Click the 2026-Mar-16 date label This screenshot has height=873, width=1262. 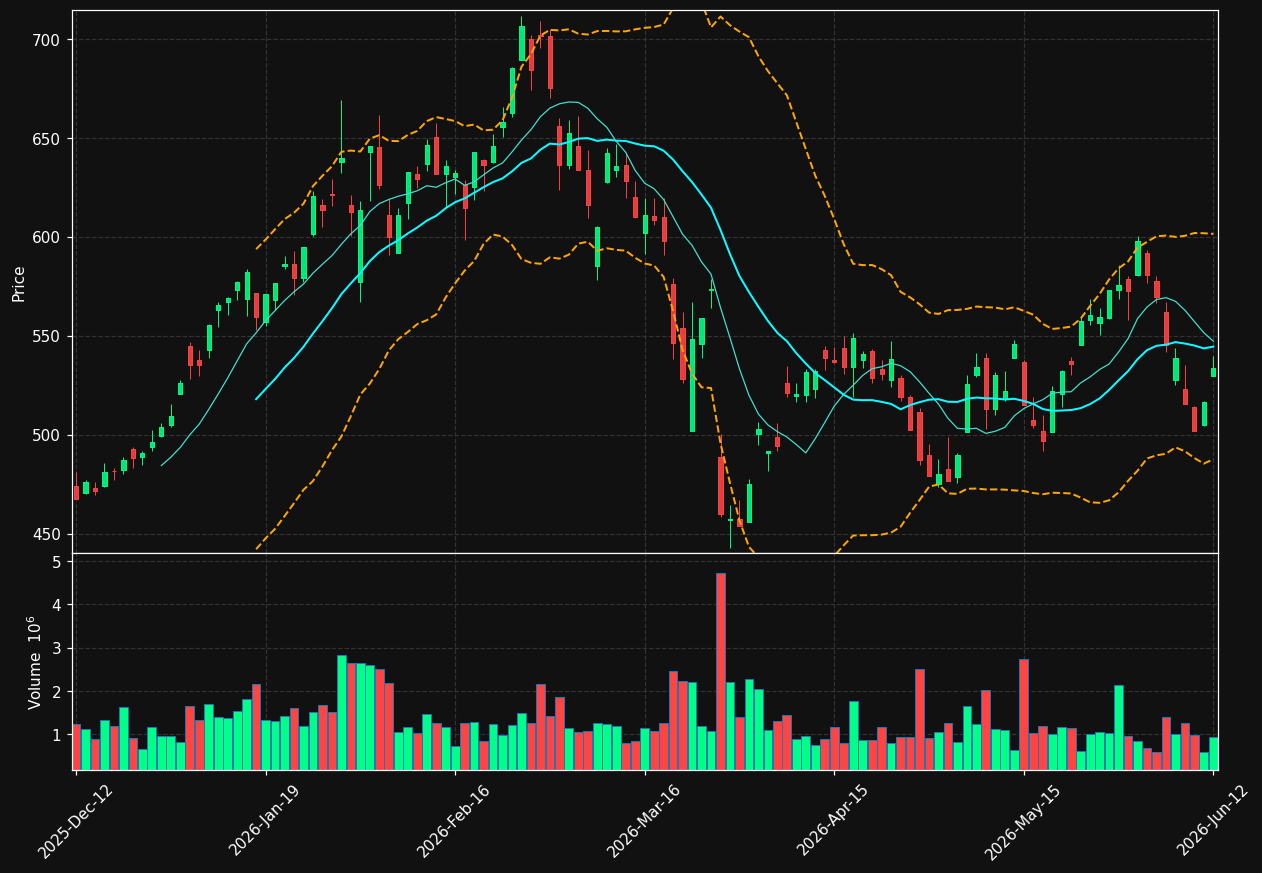pos(644,819)
